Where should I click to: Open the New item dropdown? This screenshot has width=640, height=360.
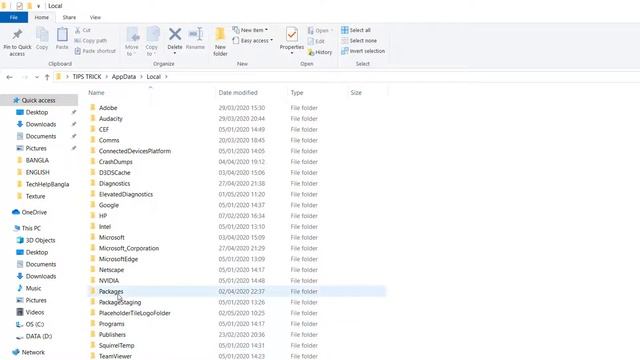250,30
